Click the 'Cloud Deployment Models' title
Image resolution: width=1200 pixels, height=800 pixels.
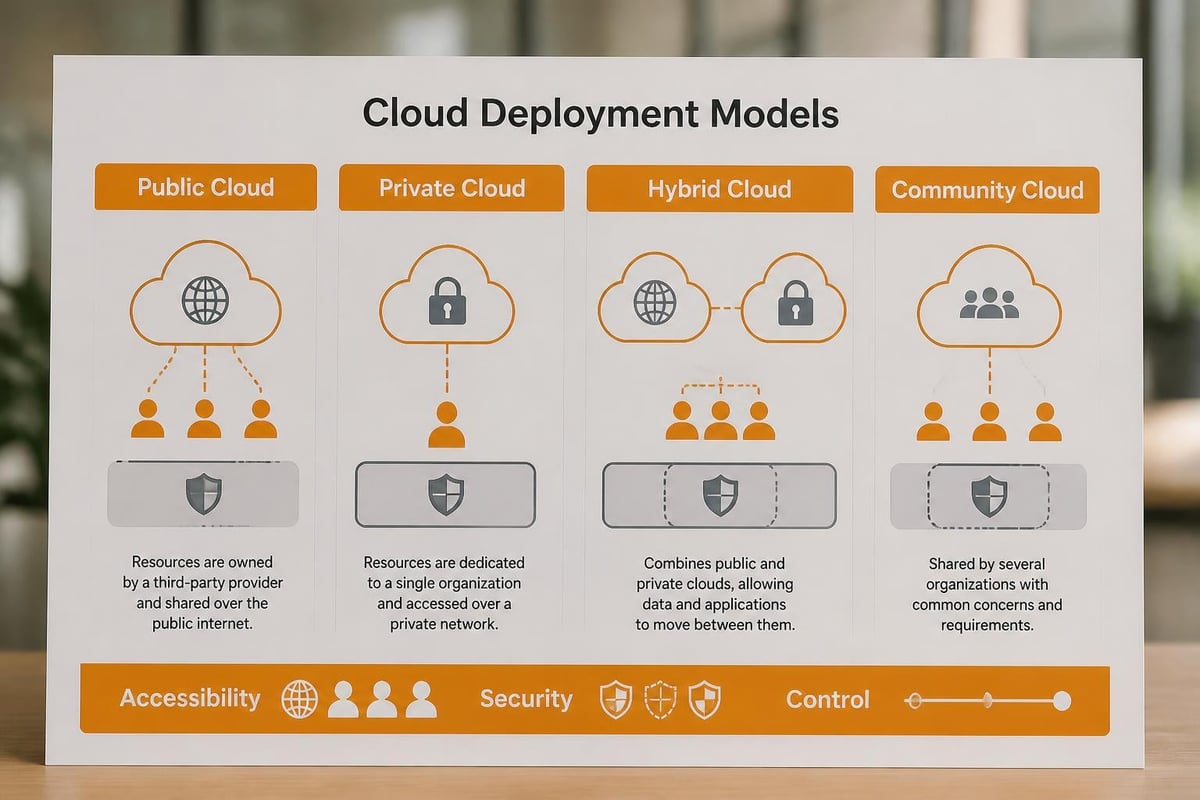point(600,113)
